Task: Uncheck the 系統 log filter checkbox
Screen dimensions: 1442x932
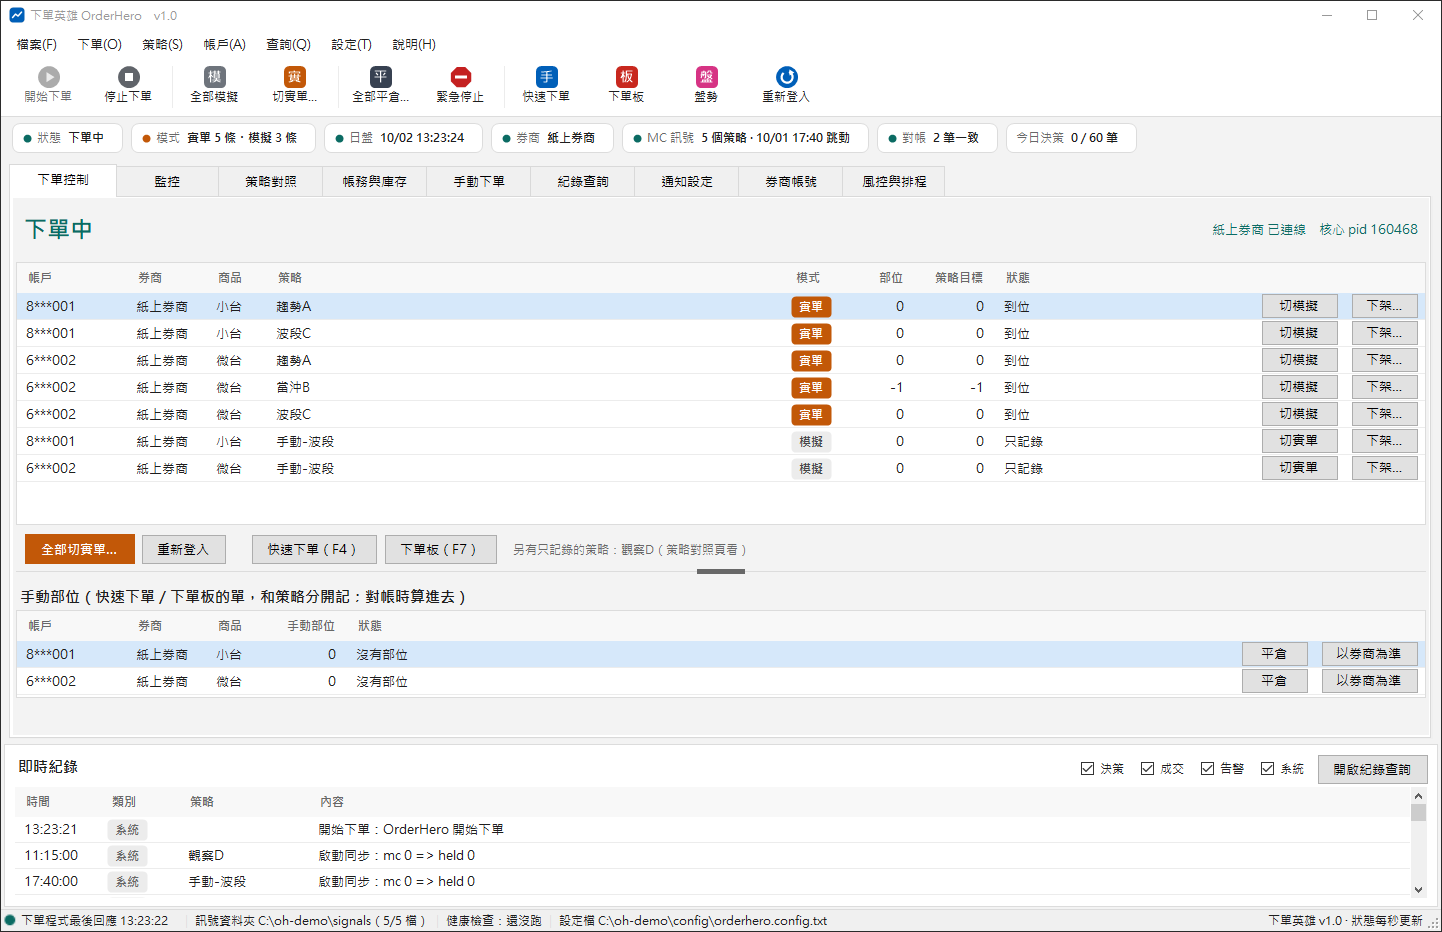Action: [x=1267, y=768]
